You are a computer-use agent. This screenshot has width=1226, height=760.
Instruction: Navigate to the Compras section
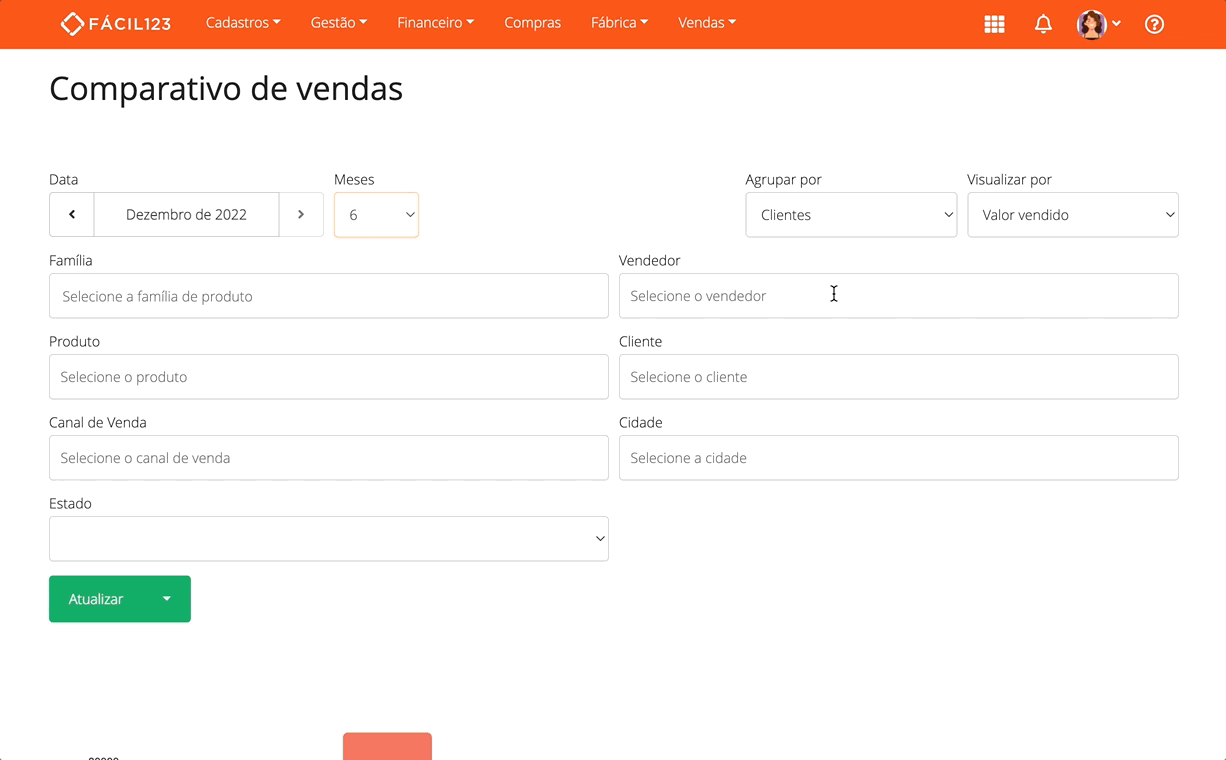(532, 22)
